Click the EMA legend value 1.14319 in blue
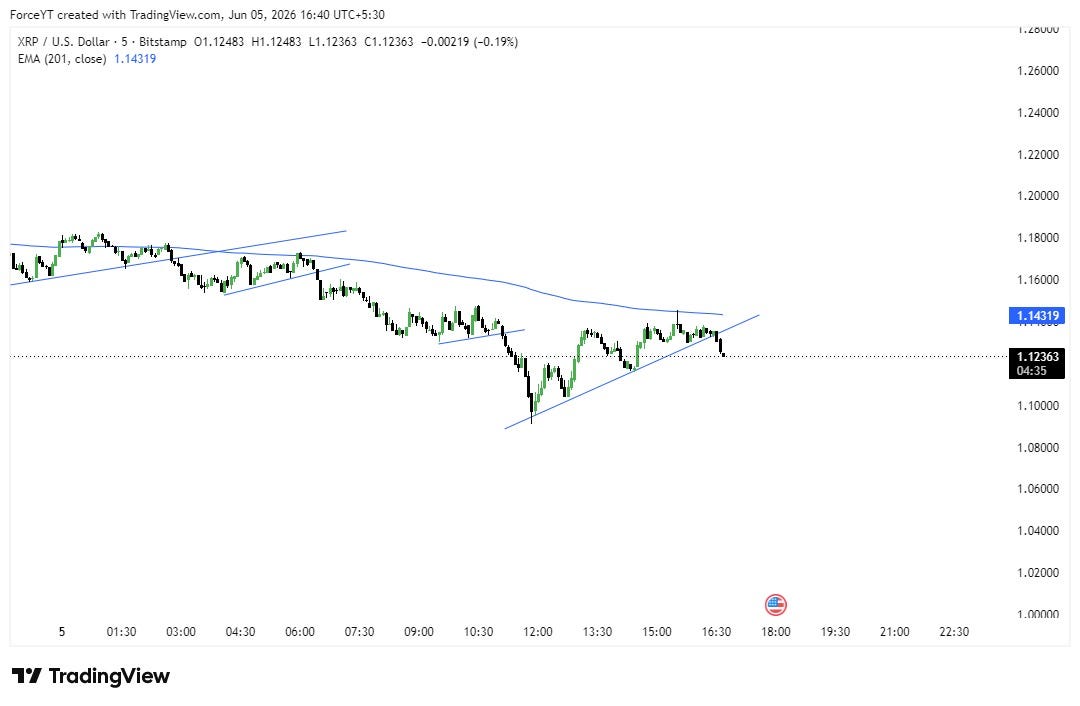The image size is (1080, 706). (135, 59)
